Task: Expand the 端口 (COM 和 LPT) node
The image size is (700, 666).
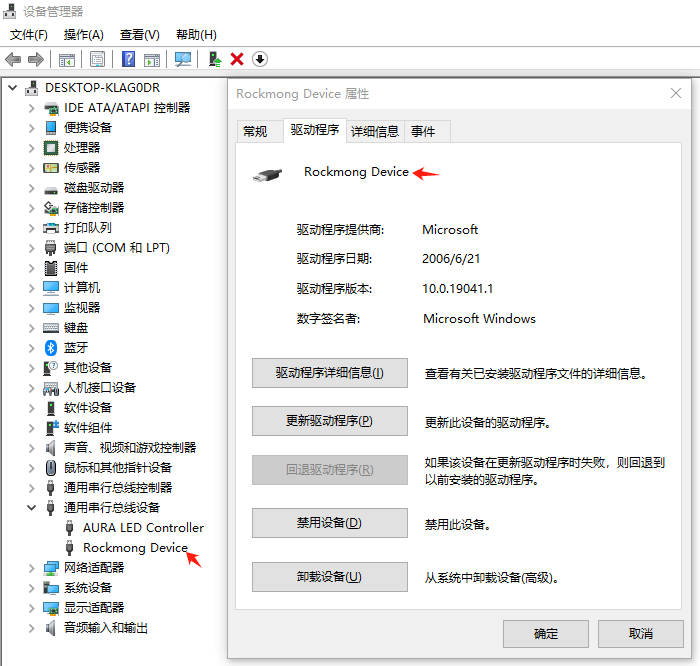Action: [31, 248]
